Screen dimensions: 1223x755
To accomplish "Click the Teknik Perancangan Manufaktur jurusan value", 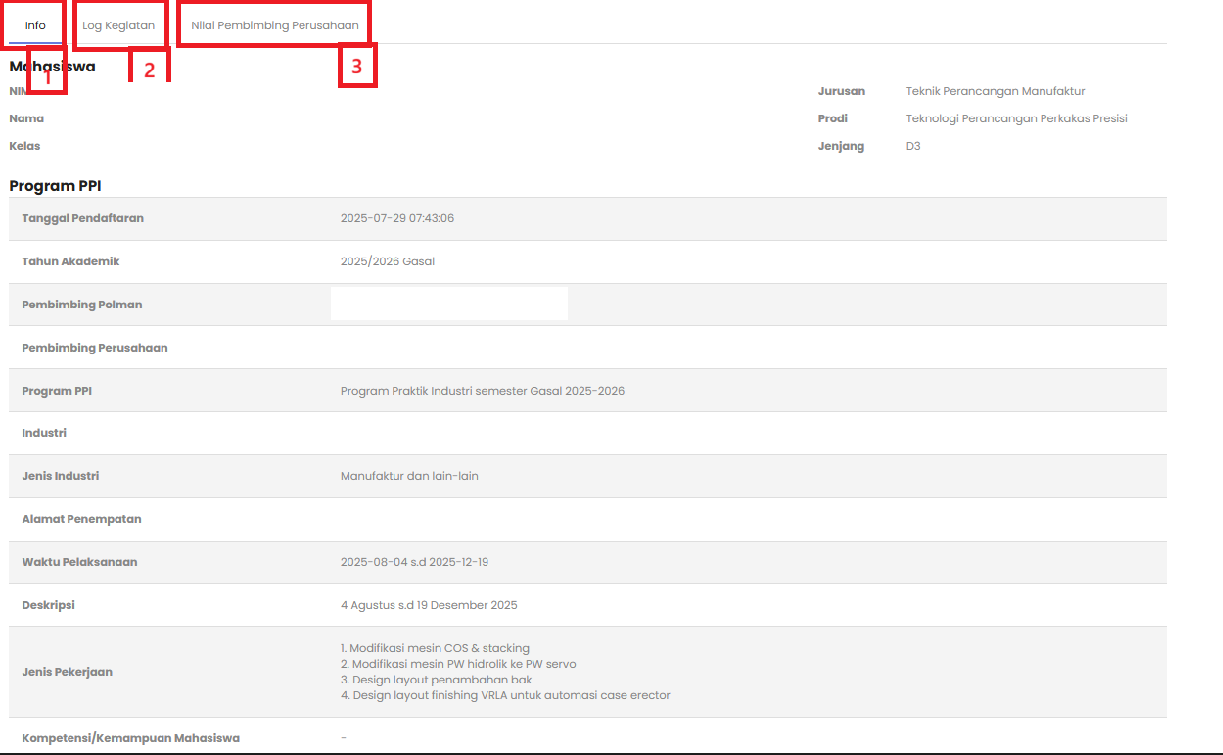I will click(x=994, y=91).
